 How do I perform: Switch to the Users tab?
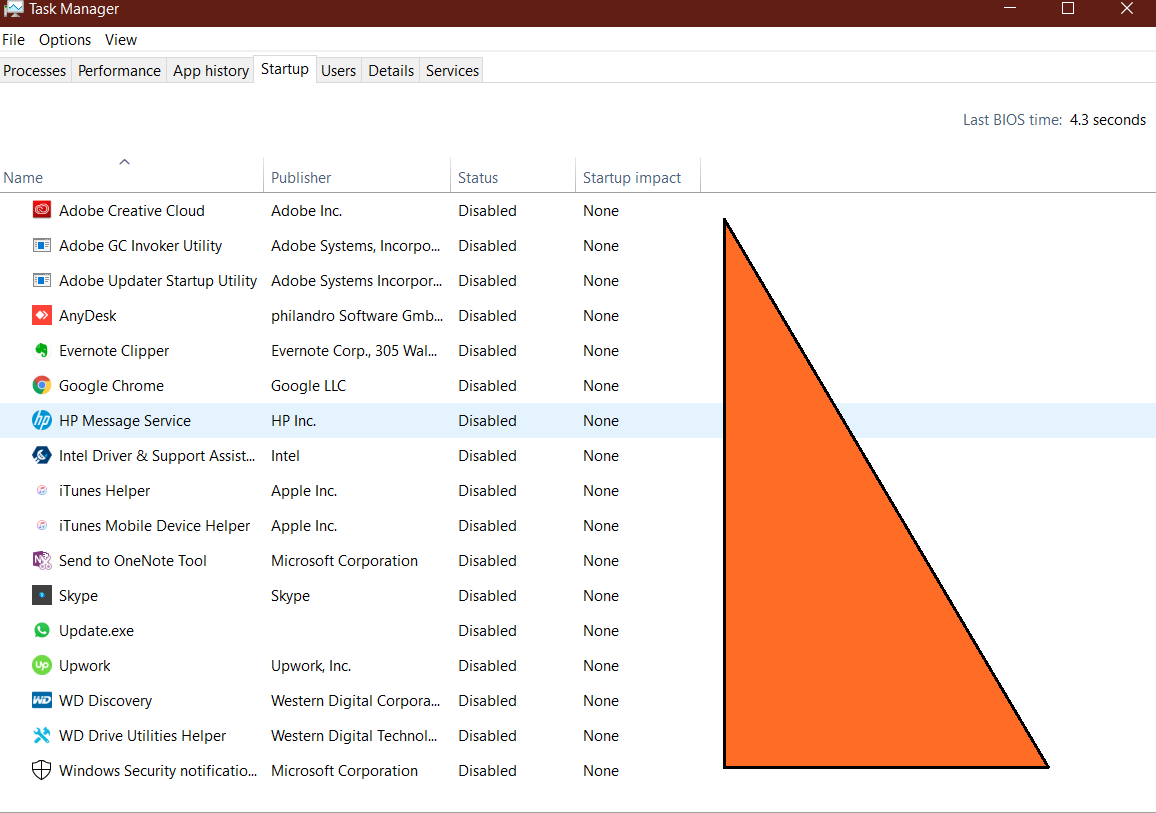[x=338, y=71]
